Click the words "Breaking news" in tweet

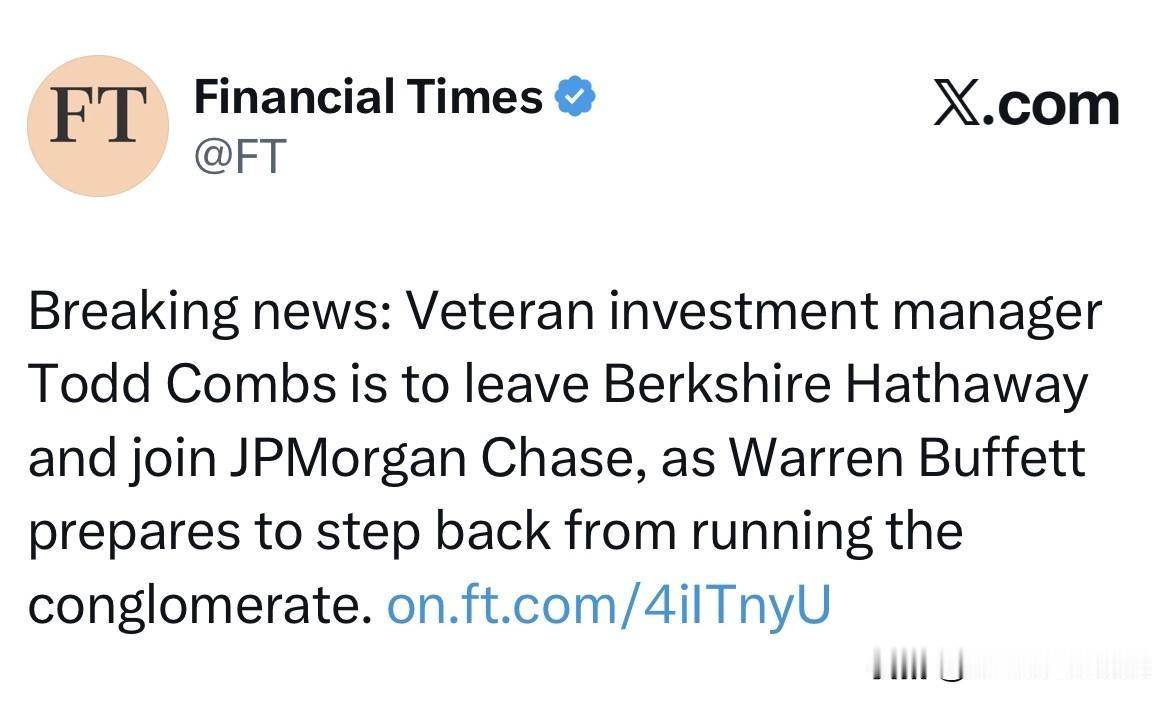click(210, 313)
